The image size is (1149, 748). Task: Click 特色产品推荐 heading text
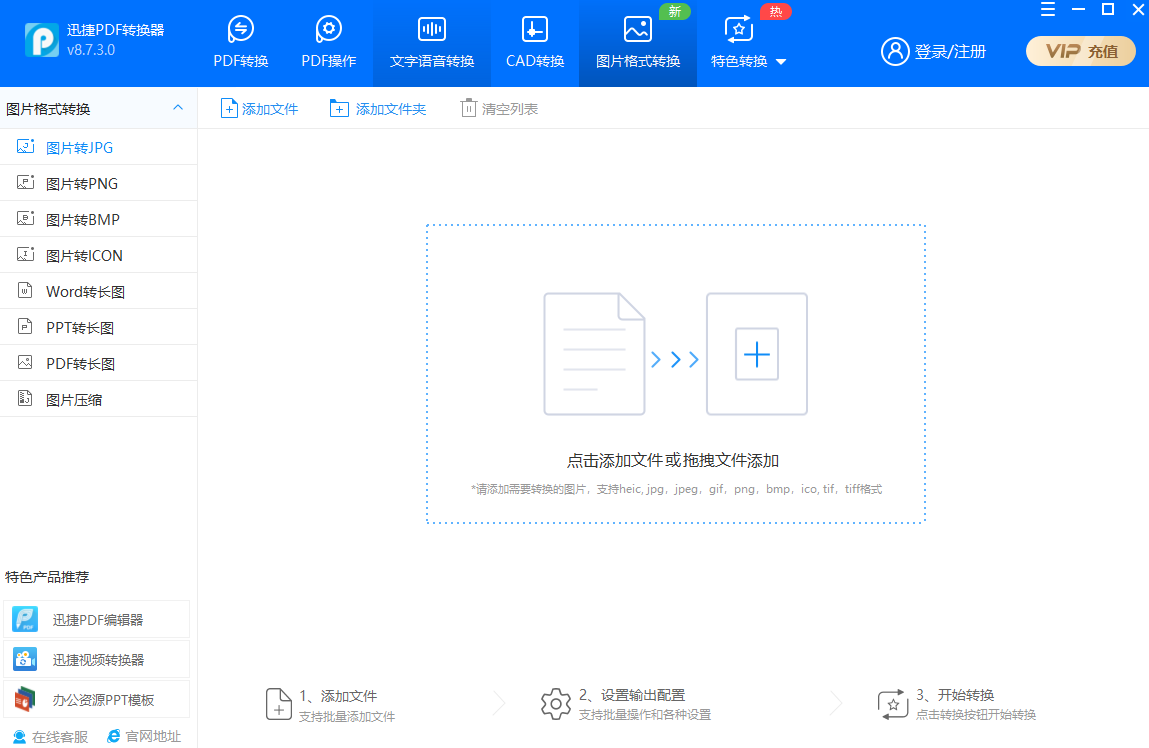(x=47, y=577)
